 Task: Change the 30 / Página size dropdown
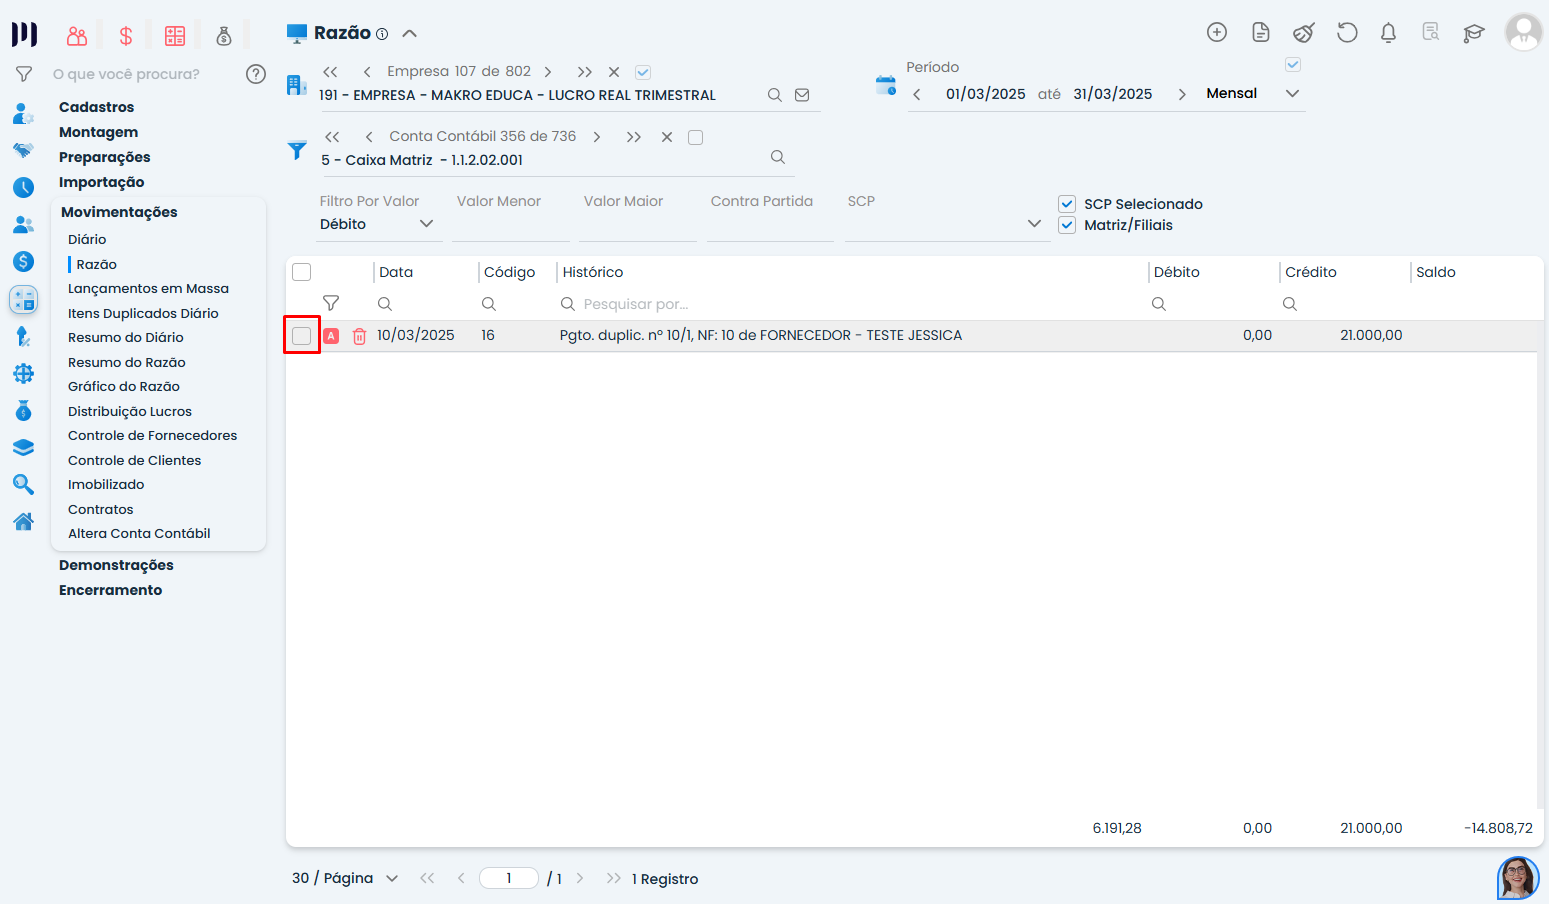click(345, 878)
